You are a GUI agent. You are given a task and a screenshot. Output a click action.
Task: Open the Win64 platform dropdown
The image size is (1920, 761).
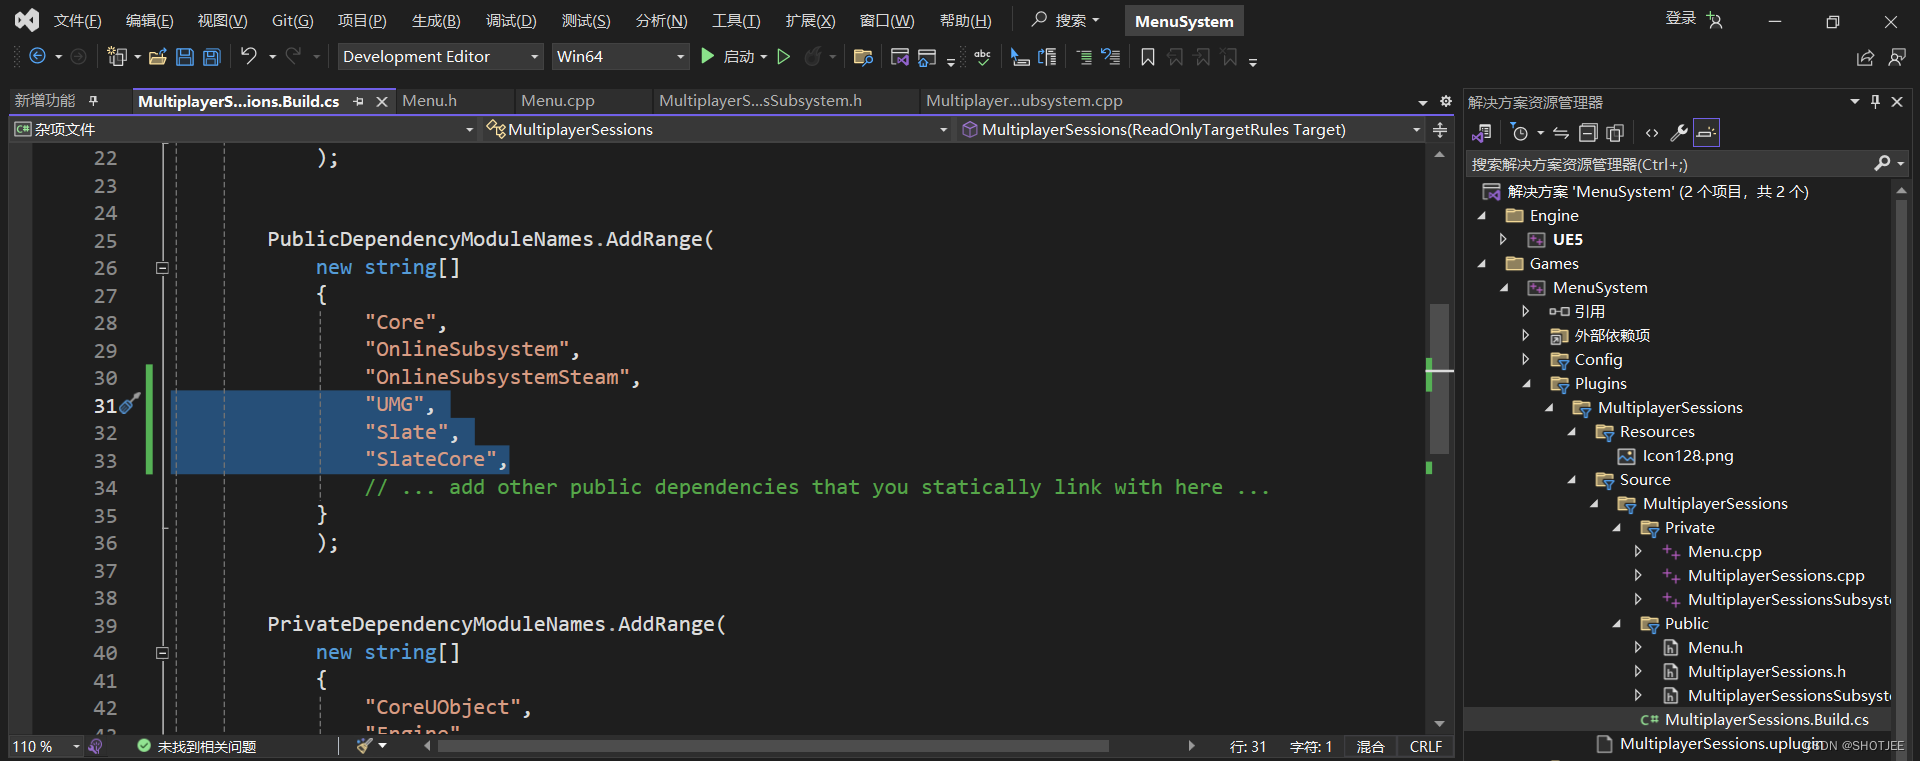tap(621, 57)
